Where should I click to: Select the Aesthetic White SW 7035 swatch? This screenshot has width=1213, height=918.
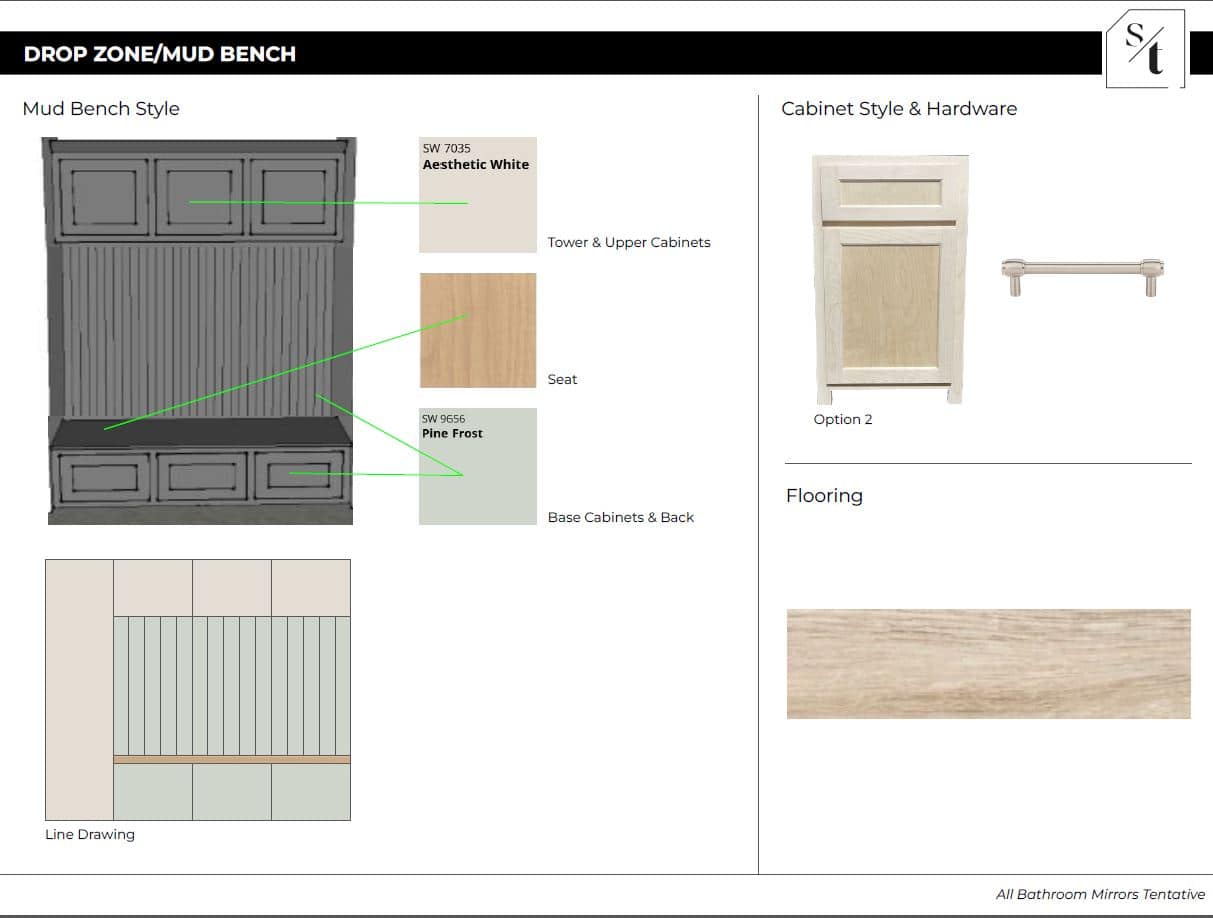[477, 195]
